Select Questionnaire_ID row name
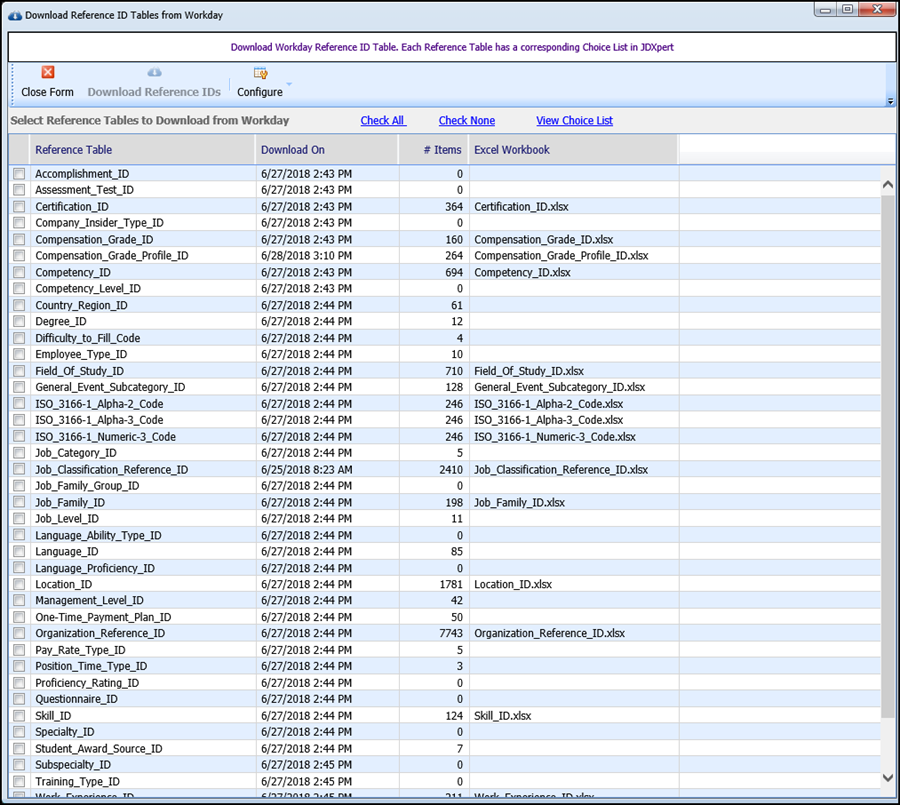 76,699
